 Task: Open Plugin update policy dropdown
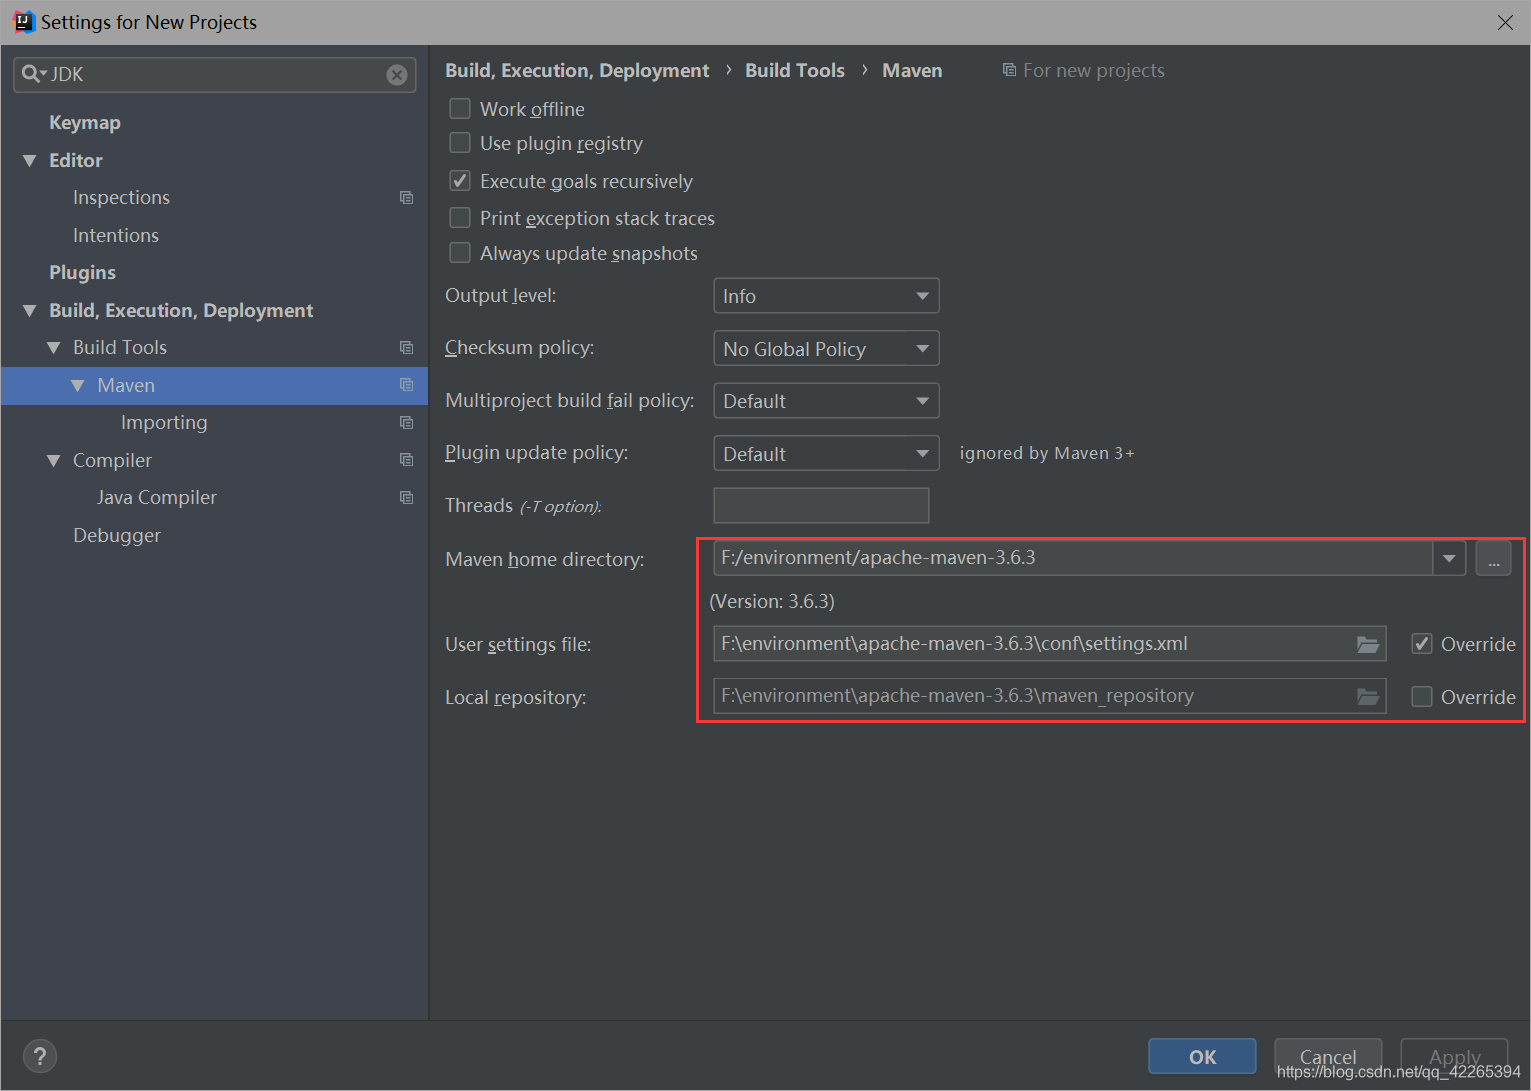point(826,453)
